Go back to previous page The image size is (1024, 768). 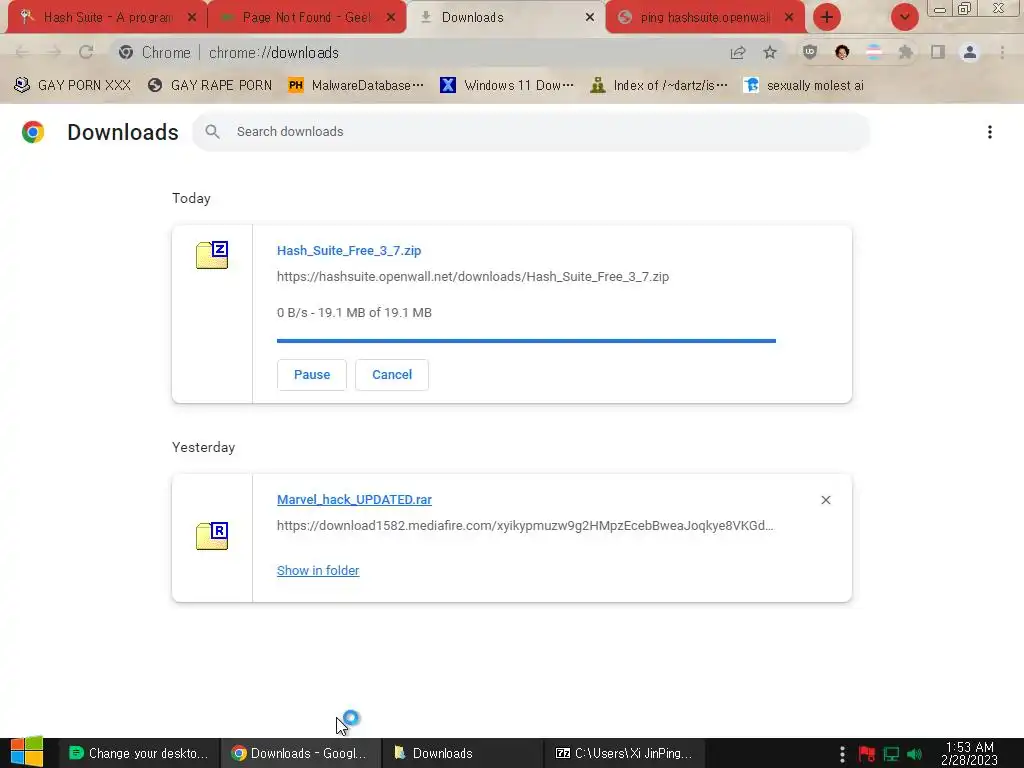click(x=22, y=52)
